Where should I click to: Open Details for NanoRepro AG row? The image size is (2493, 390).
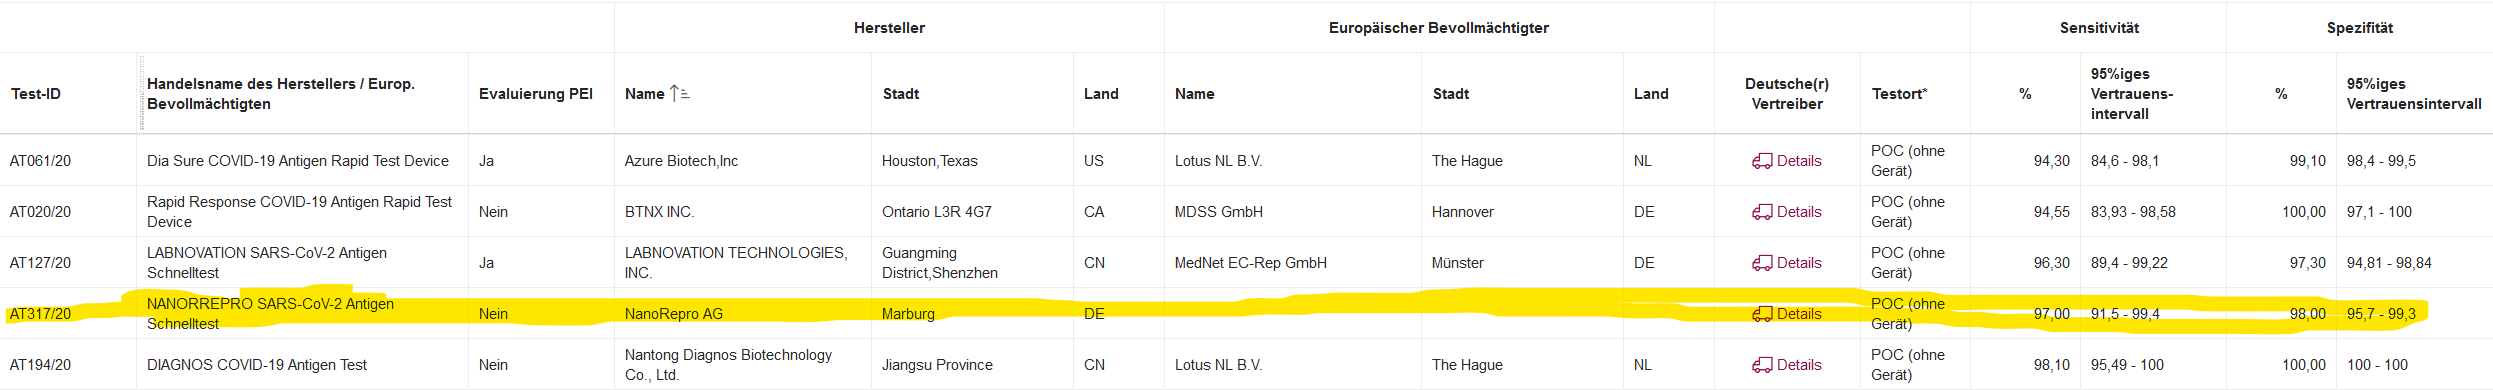(x=1786, y=314)
